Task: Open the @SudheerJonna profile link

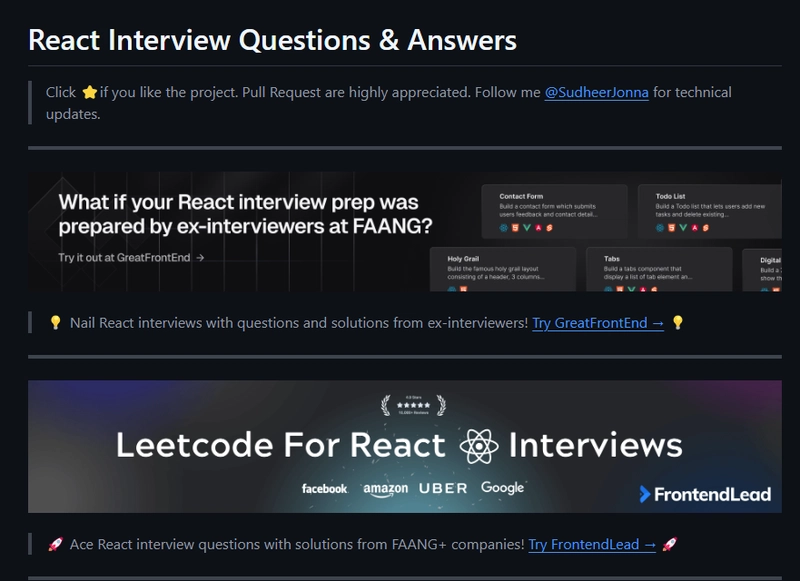Action: point(596,92)
